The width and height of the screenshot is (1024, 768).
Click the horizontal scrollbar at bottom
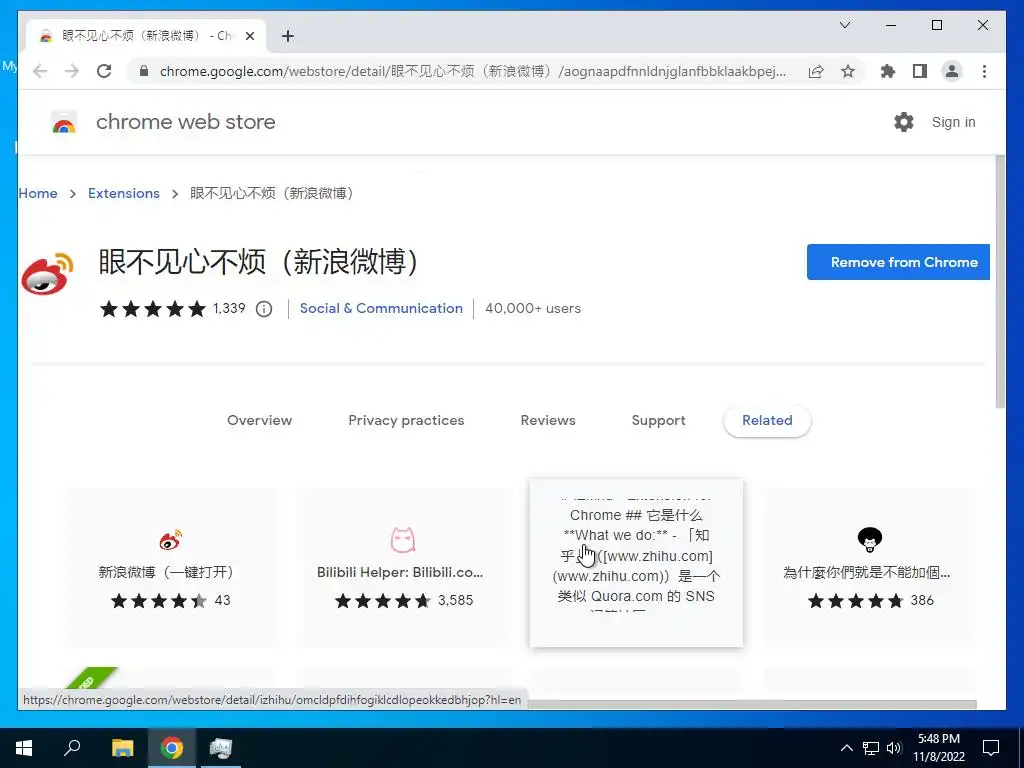pyautogui.click(x=751, y=704)
